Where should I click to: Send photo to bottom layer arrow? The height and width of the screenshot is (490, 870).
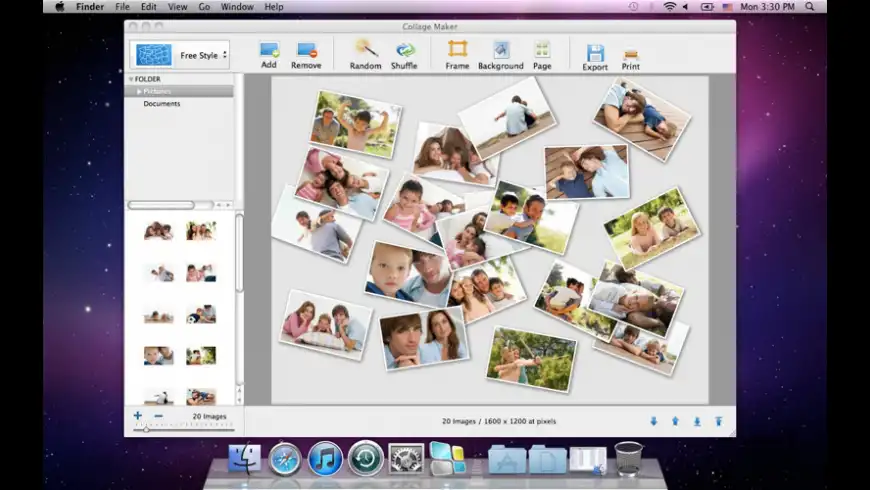tap(697, 421)
